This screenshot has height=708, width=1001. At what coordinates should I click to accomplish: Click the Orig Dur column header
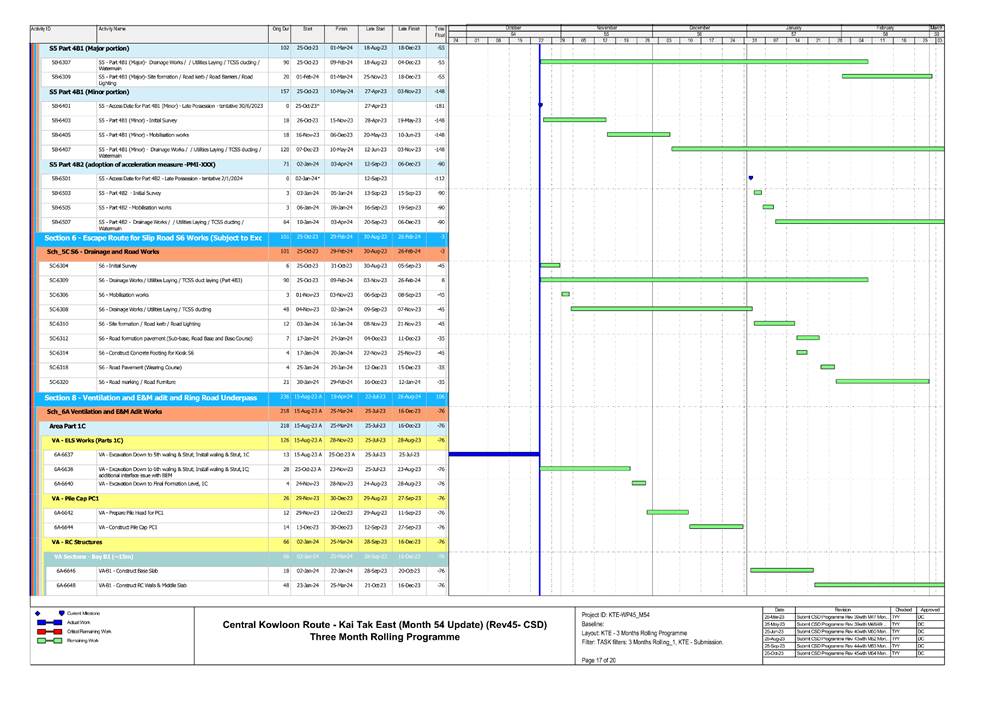click(x=281, y=30)
